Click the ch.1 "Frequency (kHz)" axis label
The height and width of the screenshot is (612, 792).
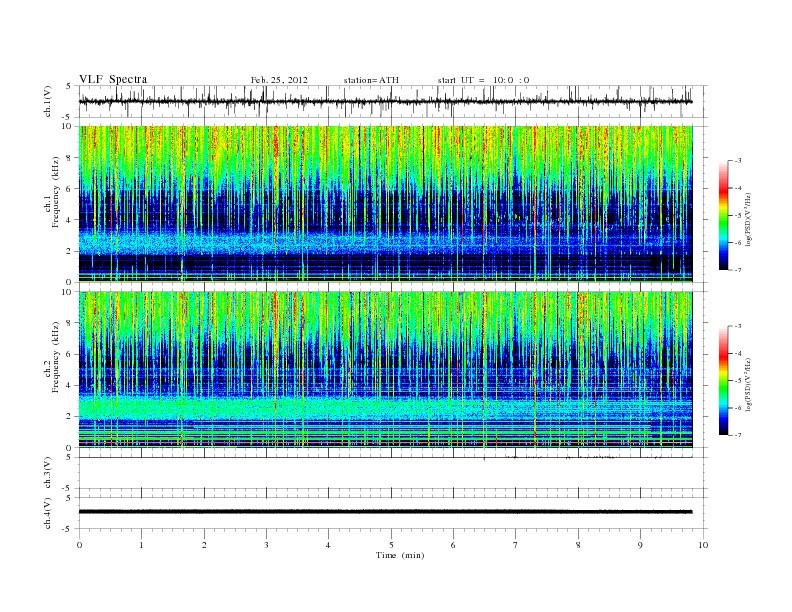(55, 192)
